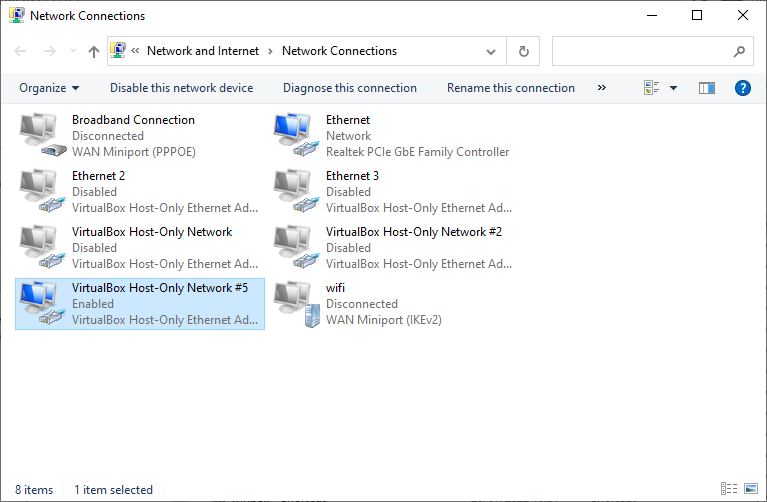Select the Broadband Connection adapter icon

click(40, 136)
